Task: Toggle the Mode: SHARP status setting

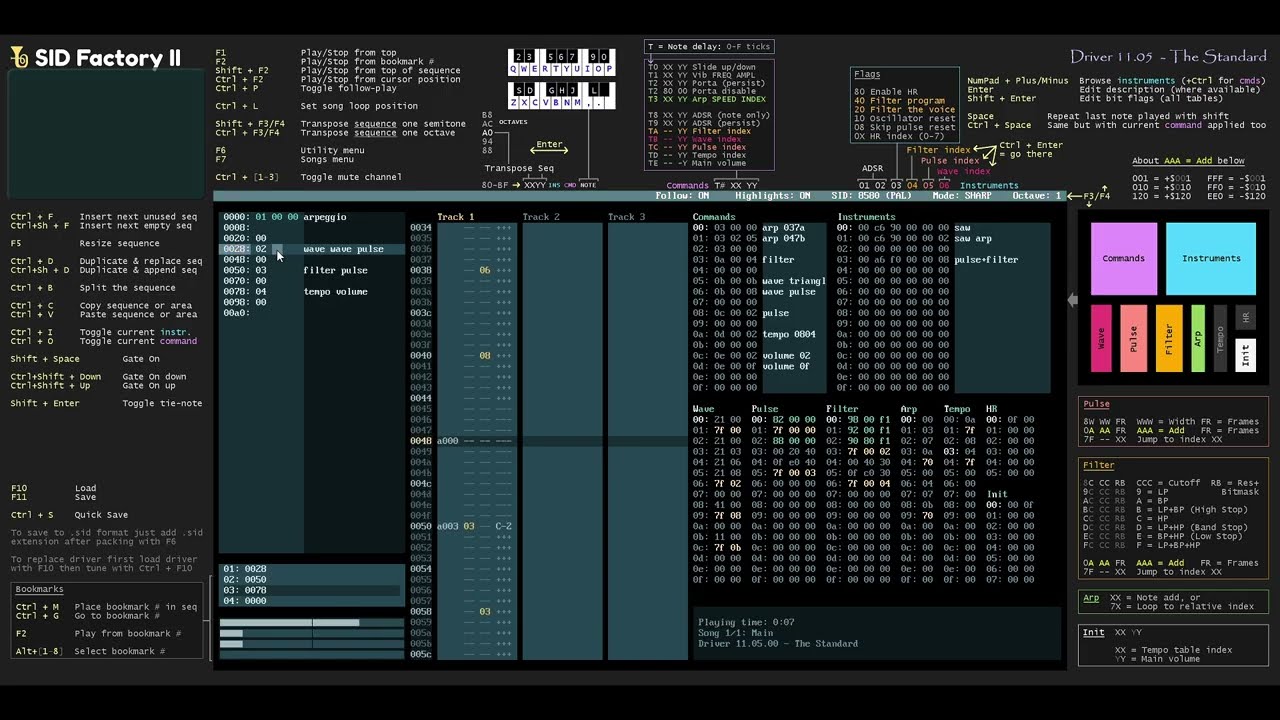Action: click(x=963, y=196)
